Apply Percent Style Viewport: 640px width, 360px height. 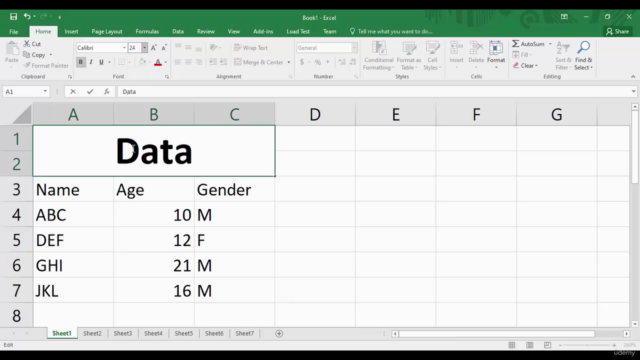point(318,62)
